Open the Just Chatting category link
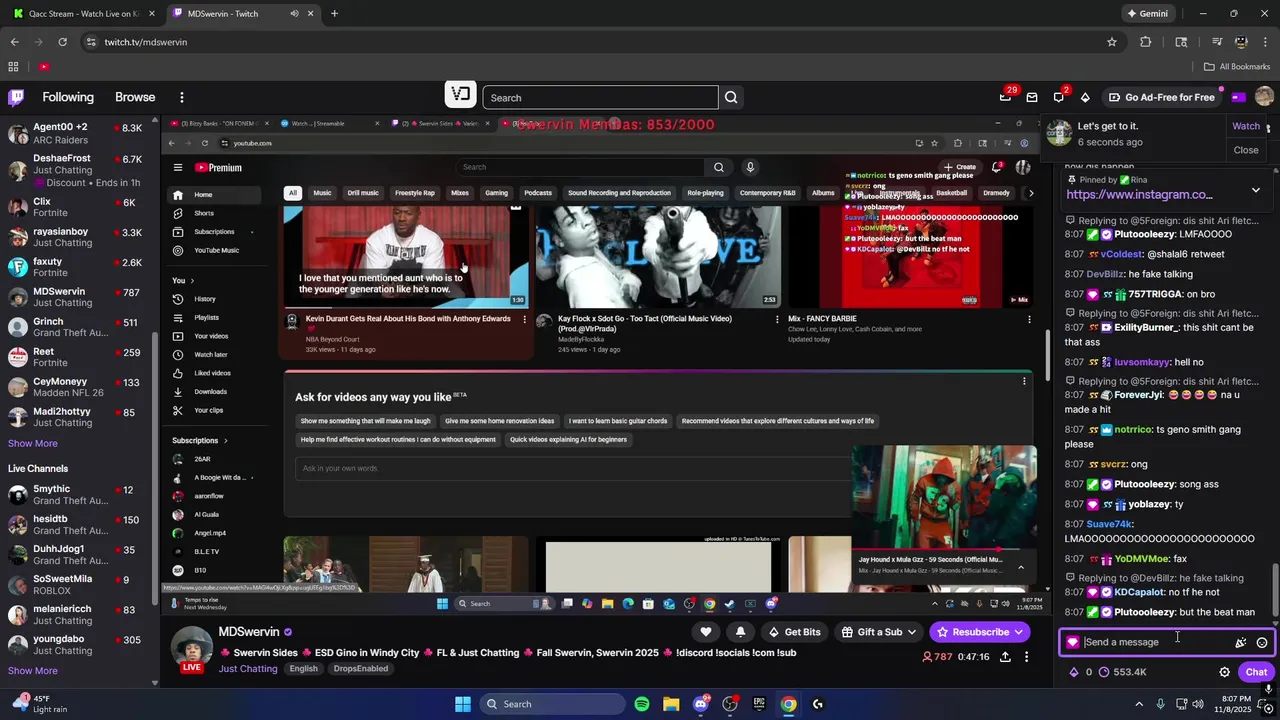The height and width of the screenshot is (720, 1280). [248, 669]
